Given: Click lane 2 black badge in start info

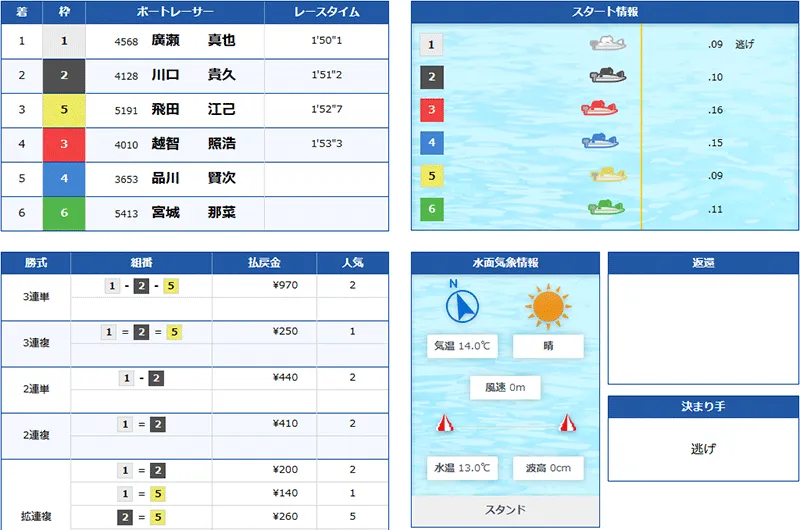Looking at the screenshot, I should pyautogui.click(x=432, y=77).
